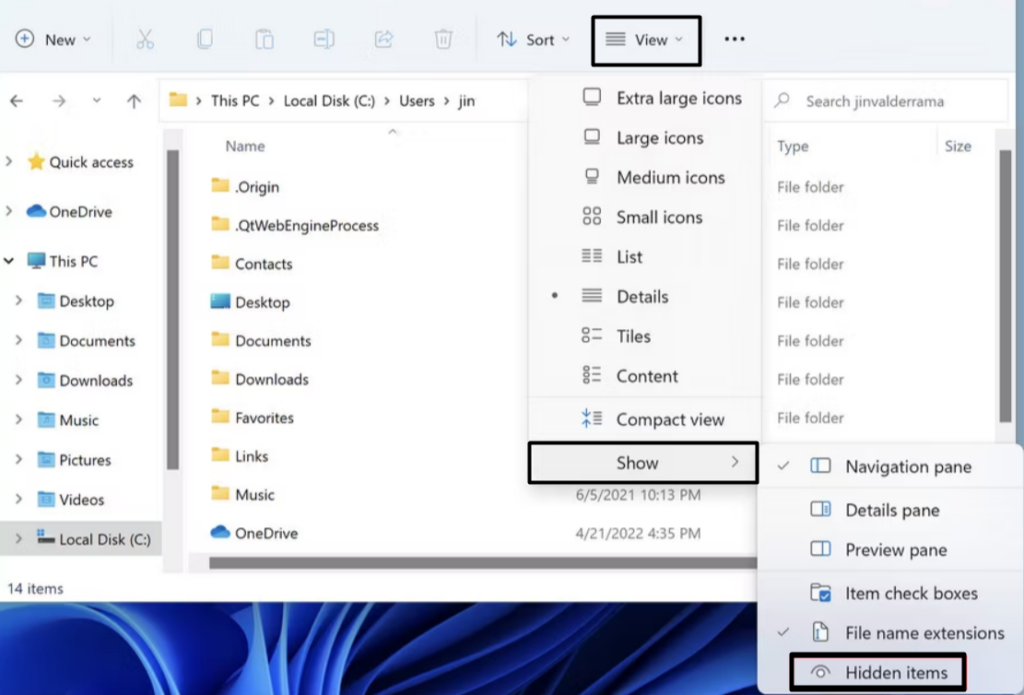1024x695 pixels.
Task: Click the Rename icon in toolbar
Action: click(x=324, y=40)
